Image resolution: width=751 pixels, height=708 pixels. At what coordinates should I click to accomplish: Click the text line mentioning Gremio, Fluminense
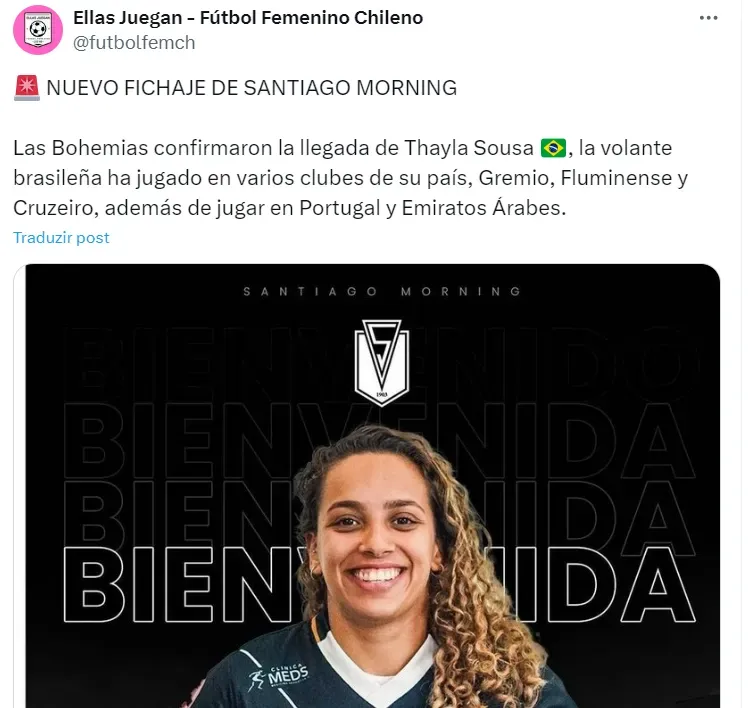pyautogui.click(x=351, y=178)
